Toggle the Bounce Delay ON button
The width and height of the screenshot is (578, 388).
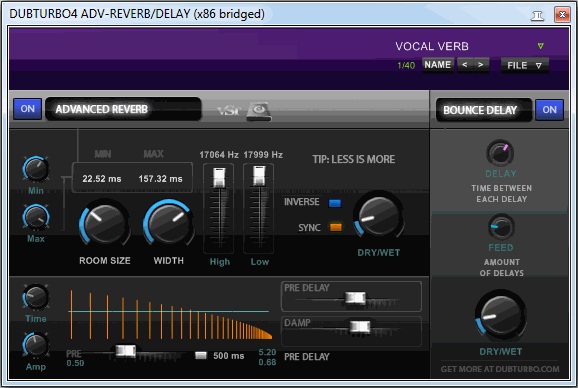pyautogui.click(x=549, y=110)
